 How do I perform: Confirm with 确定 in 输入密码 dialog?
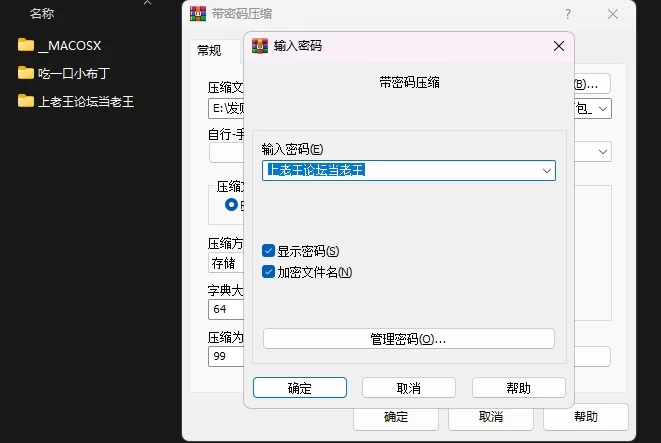[300, 388]
